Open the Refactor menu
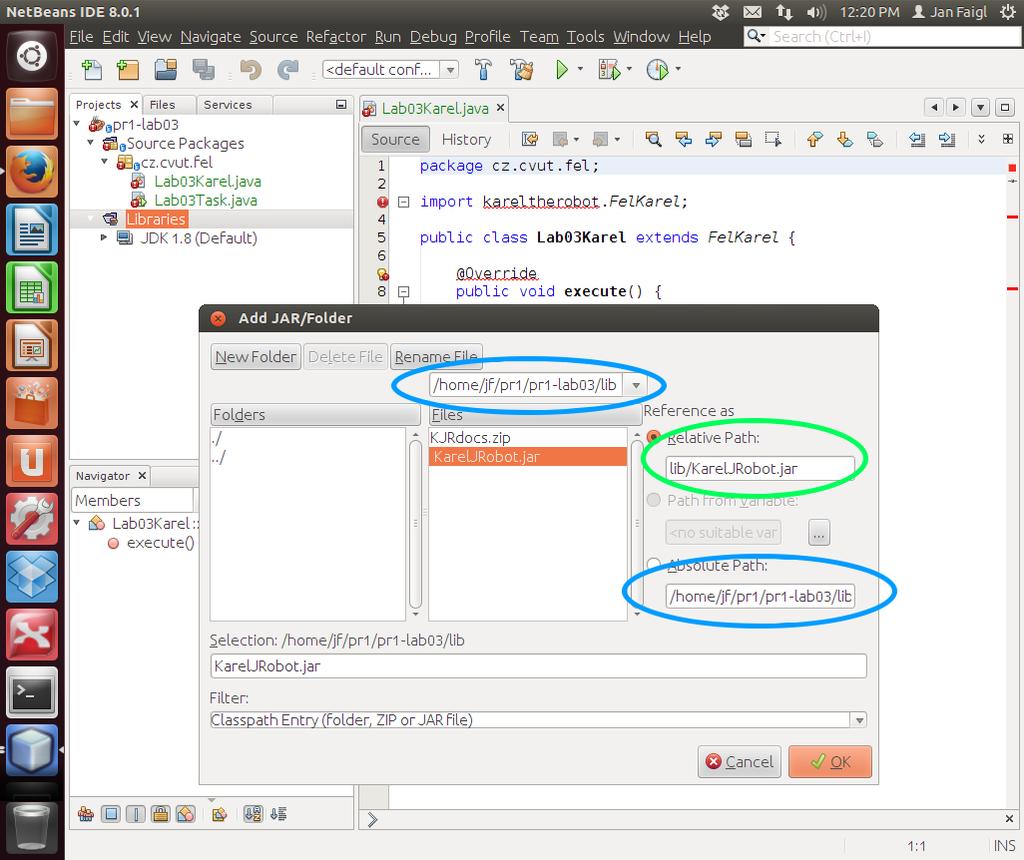Image resolution: width=1024 pixels, height=860 pixels. tap(336, 37)
